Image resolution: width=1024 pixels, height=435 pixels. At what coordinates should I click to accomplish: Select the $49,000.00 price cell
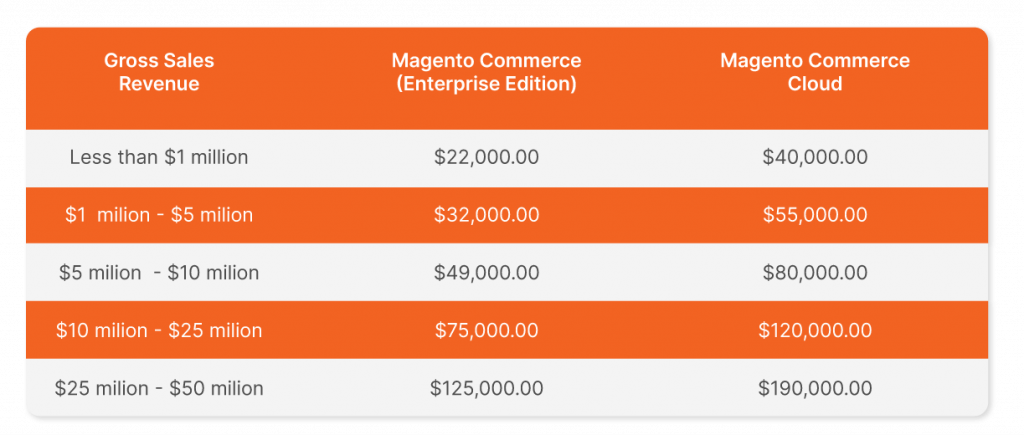click(x=487, y=272)
